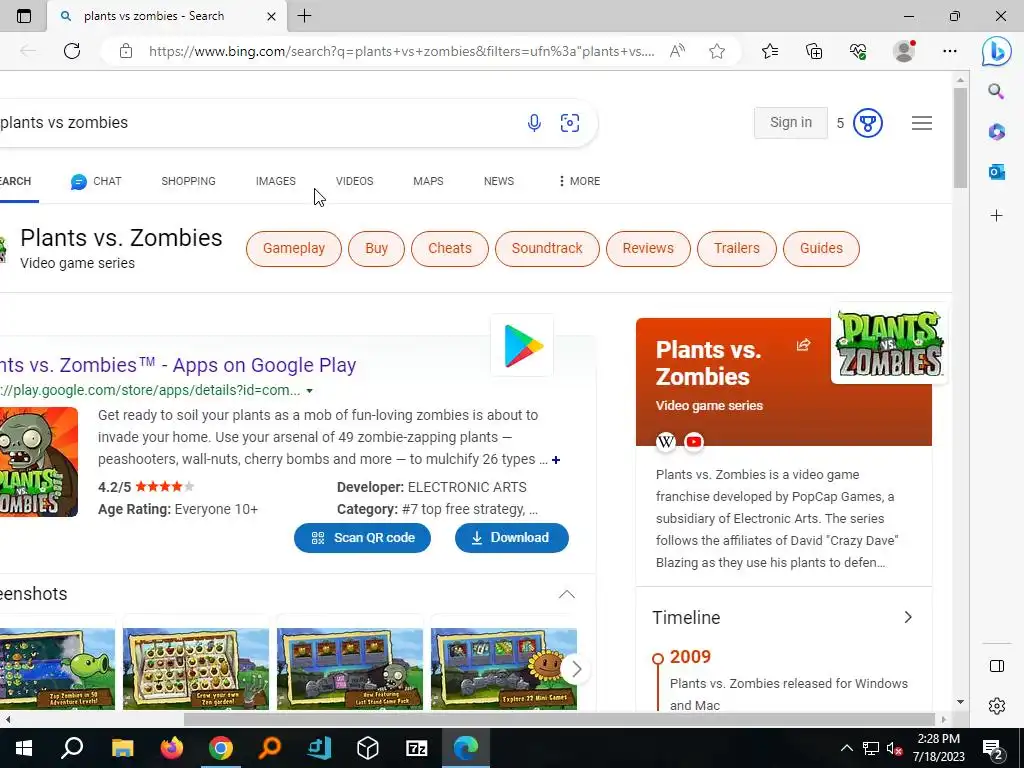The height and width of the screenshot is (768, 1024).
Task: Switch to the SHOPPING tab
Action: point(188,182)
